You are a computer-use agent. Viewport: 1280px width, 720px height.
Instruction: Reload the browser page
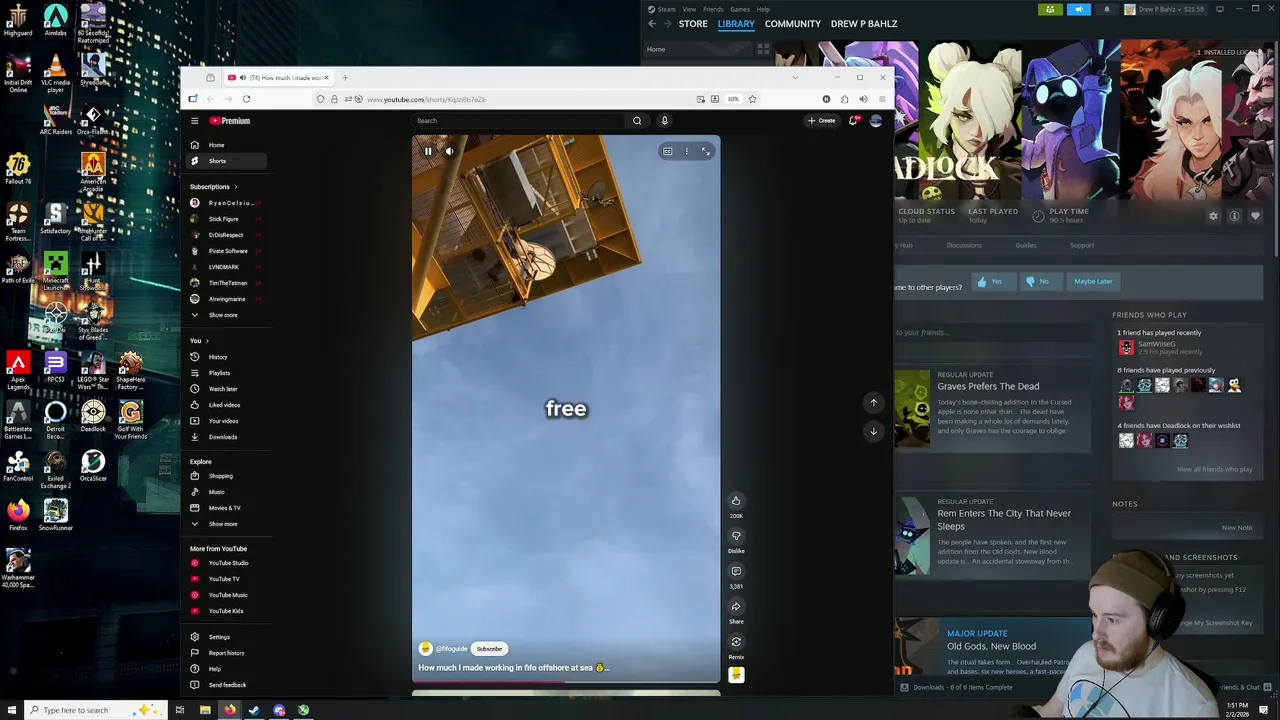pos(246,99)
